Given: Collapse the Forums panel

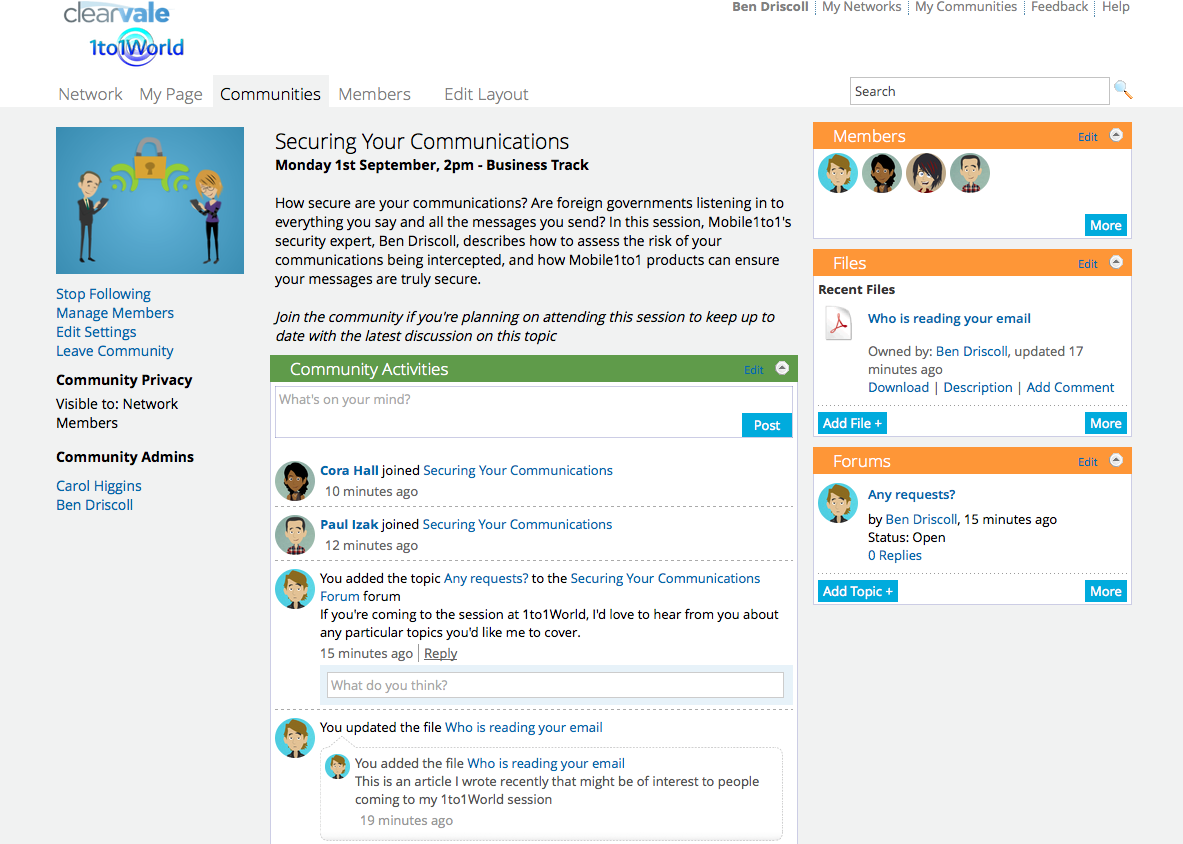Looking at the screenshot, I should point(1116,460).
